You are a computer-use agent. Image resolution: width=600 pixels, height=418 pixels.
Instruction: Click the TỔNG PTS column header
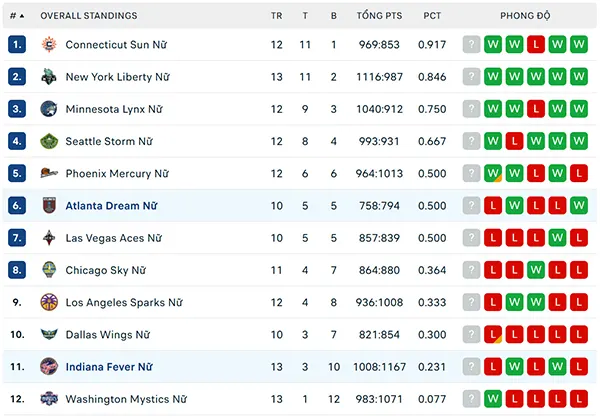[x=379, y=16]
